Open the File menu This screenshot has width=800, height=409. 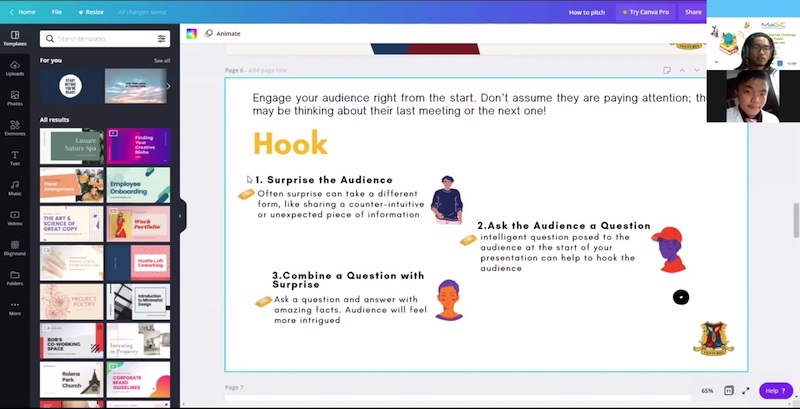pyautogui.click(x=56, y=12)
